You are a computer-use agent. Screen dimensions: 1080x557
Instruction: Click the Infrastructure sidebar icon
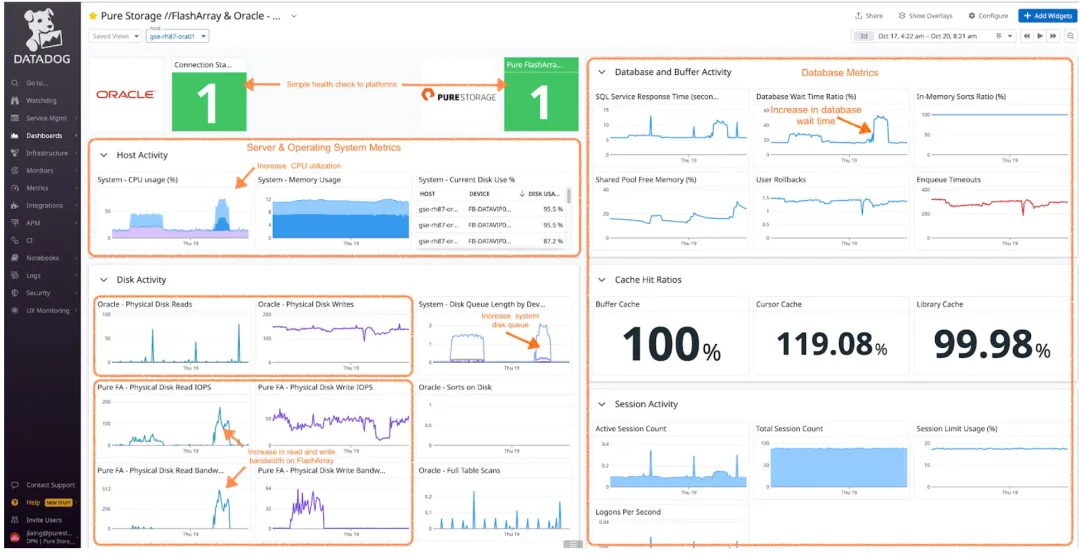click(14, 153)
